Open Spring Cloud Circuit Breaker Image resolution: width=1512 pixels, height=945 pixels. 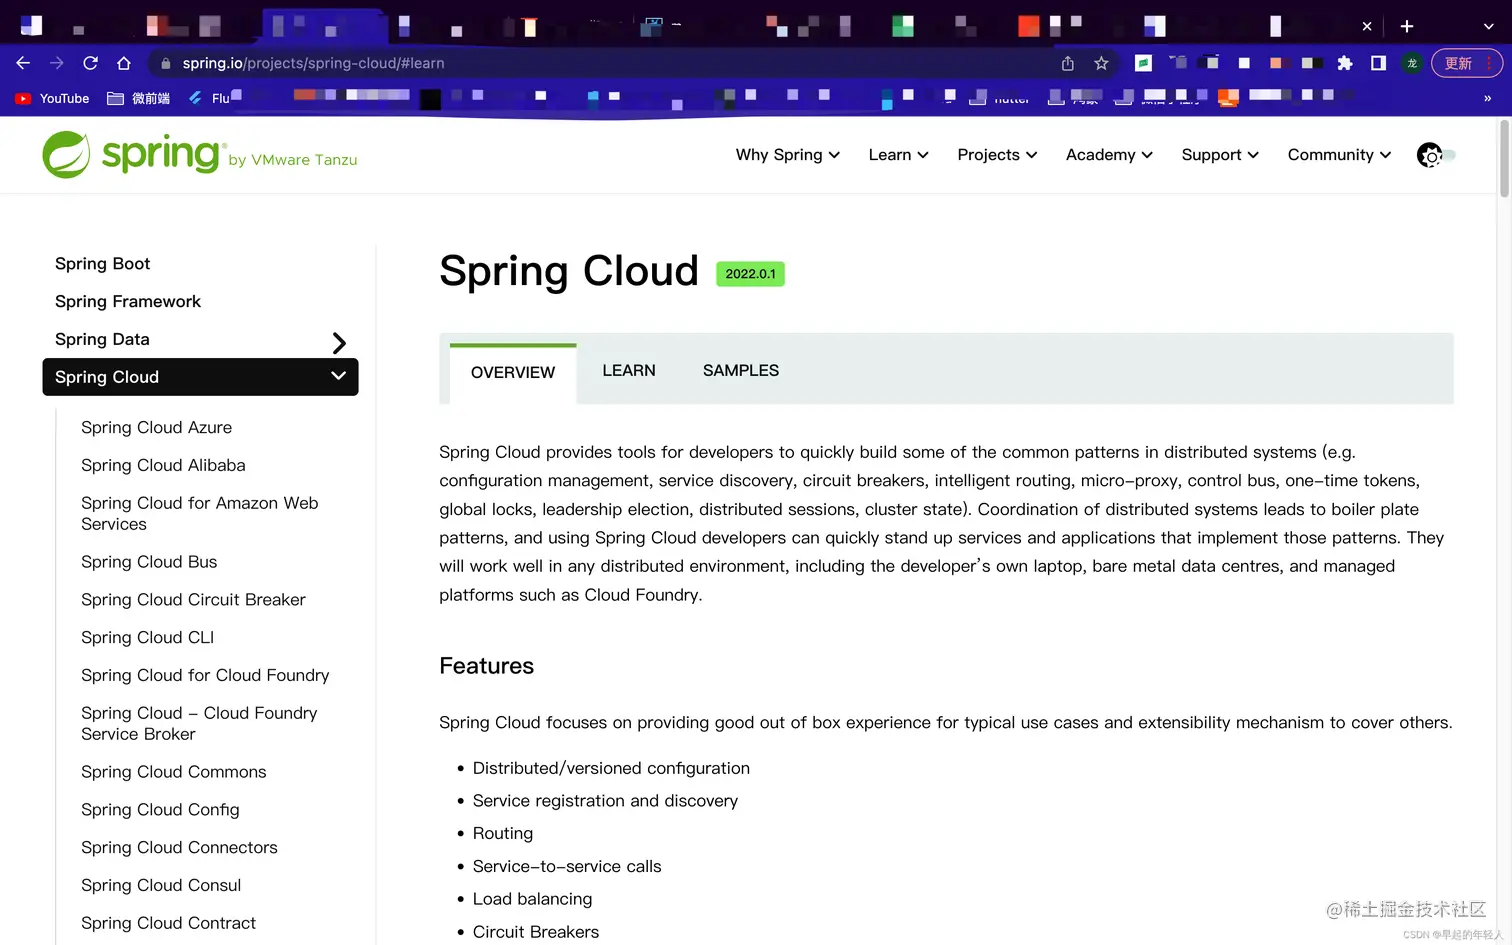(x=193, y=600)
